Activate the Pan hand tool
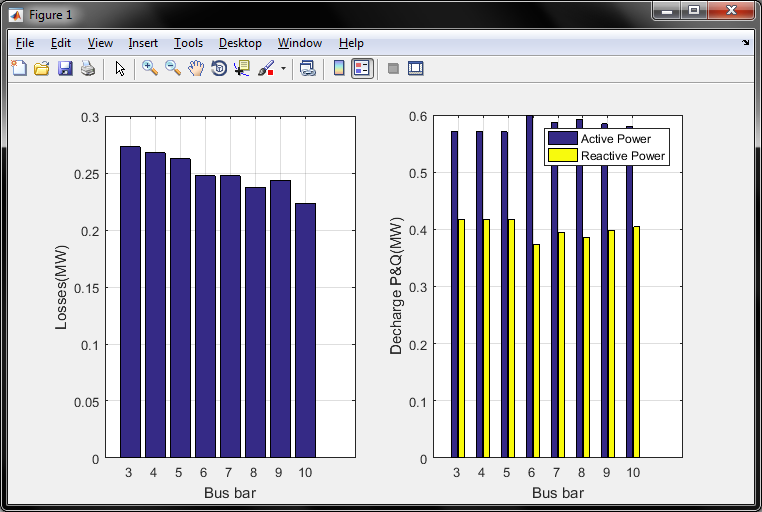The height and width of the screenshot is (512, 762). pyautogui.click(x=195, y=69)
